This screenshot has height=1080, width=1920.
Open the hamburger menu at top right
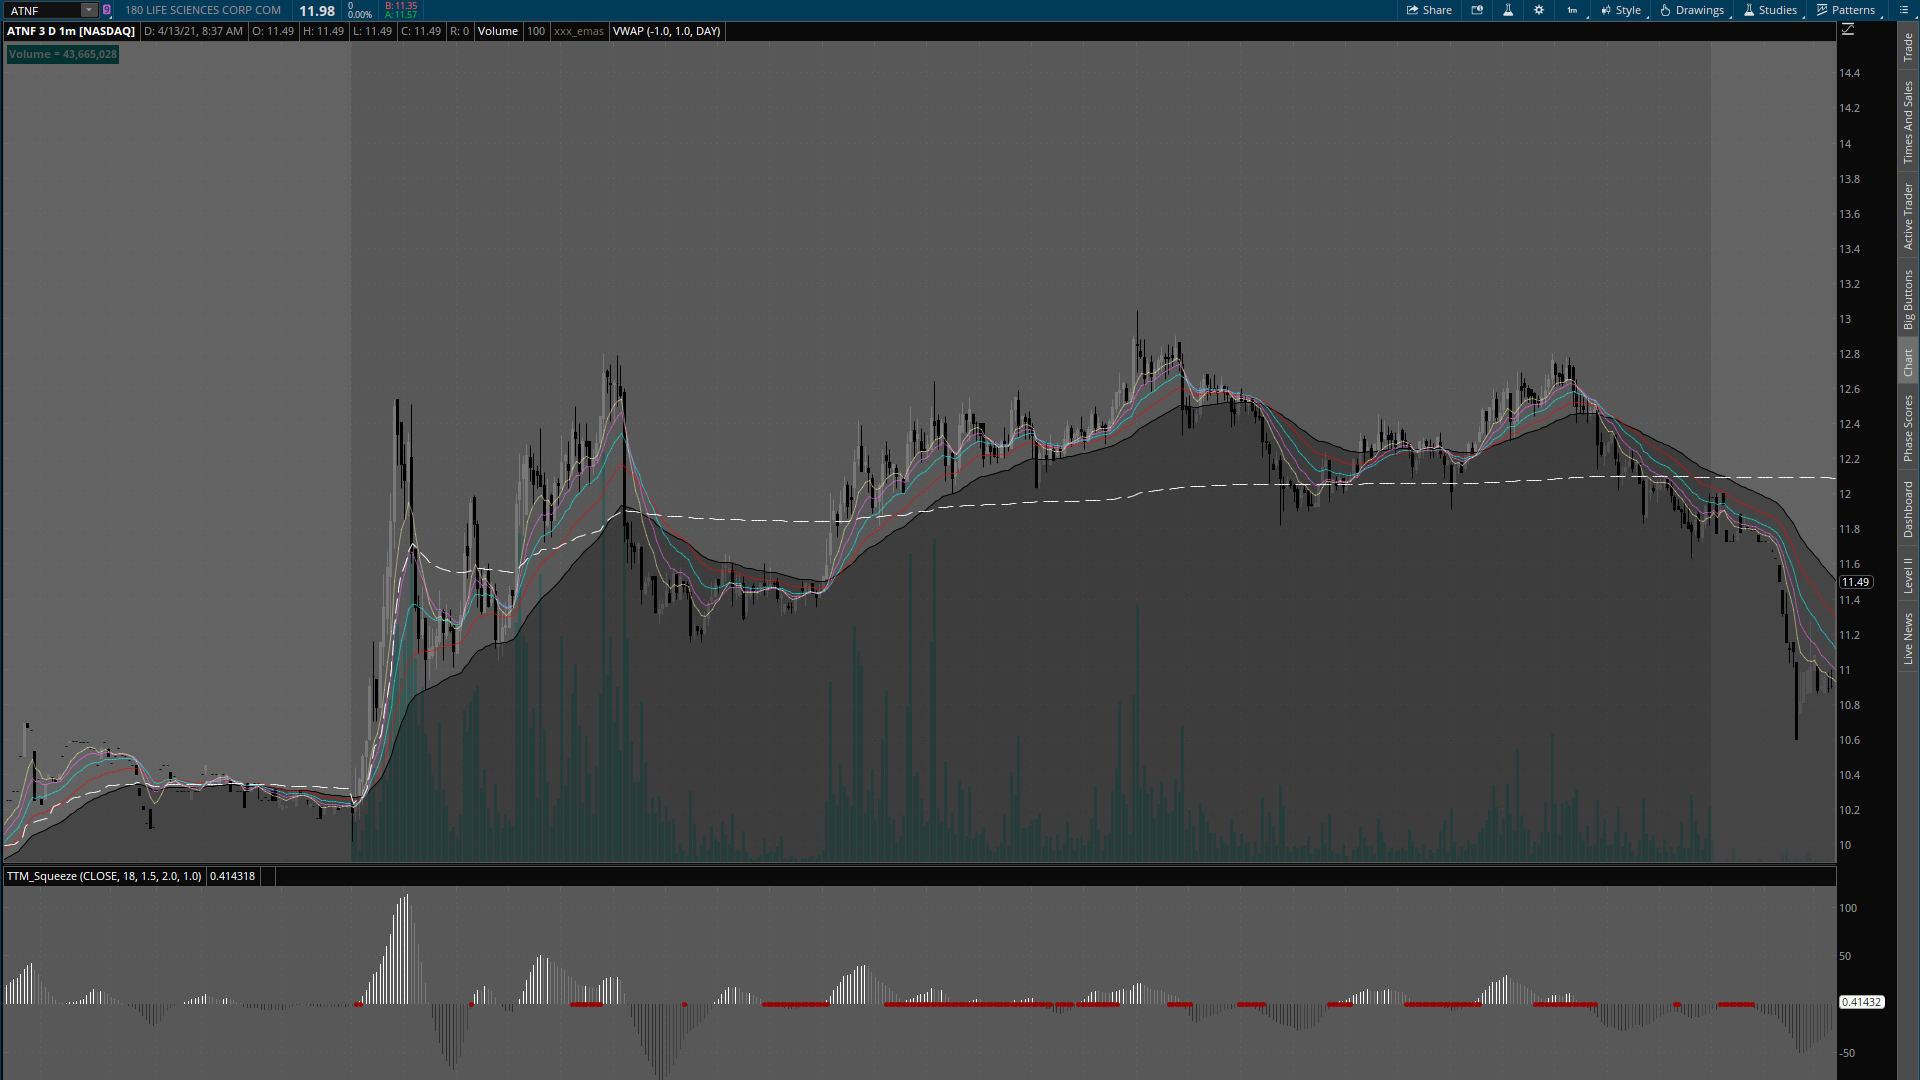[x=1903, y=10]
